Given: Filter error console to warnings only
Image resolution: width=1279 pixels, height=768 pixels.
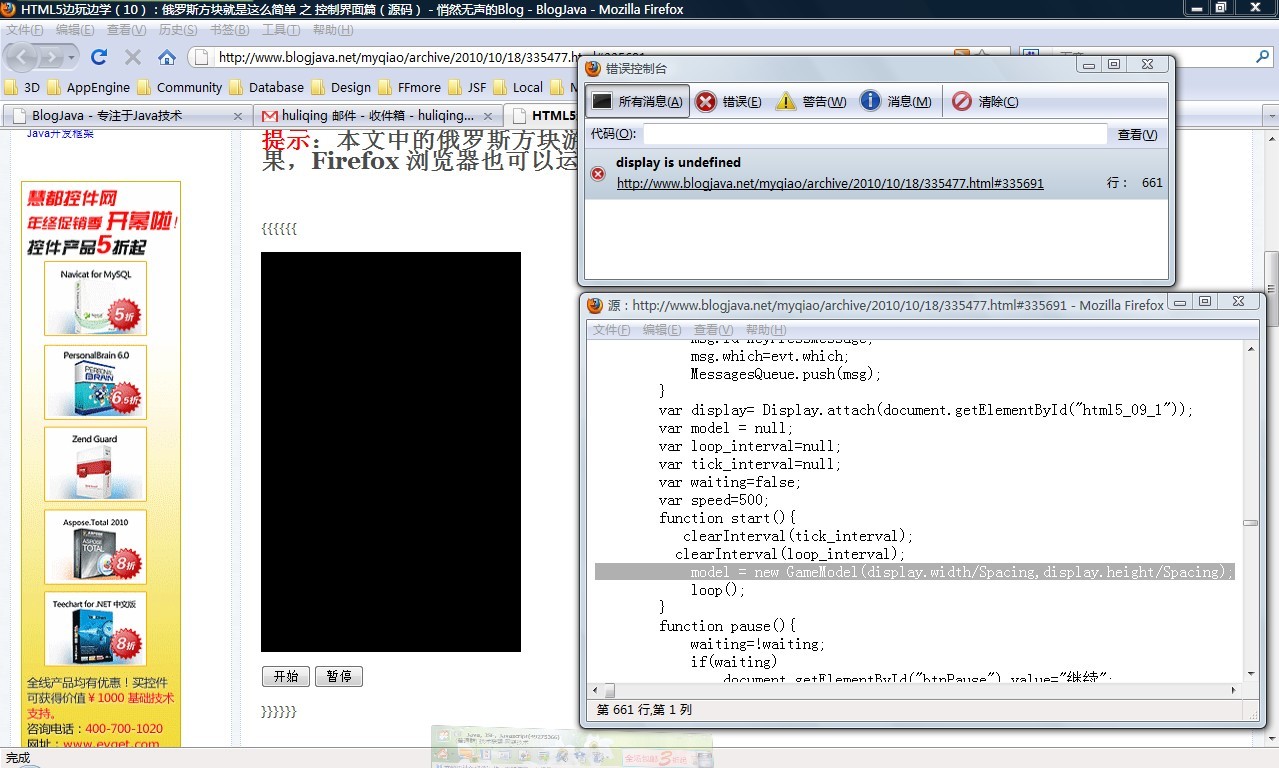Looking at the screenshot, I should pyautogui.click(x=811, y=101).
